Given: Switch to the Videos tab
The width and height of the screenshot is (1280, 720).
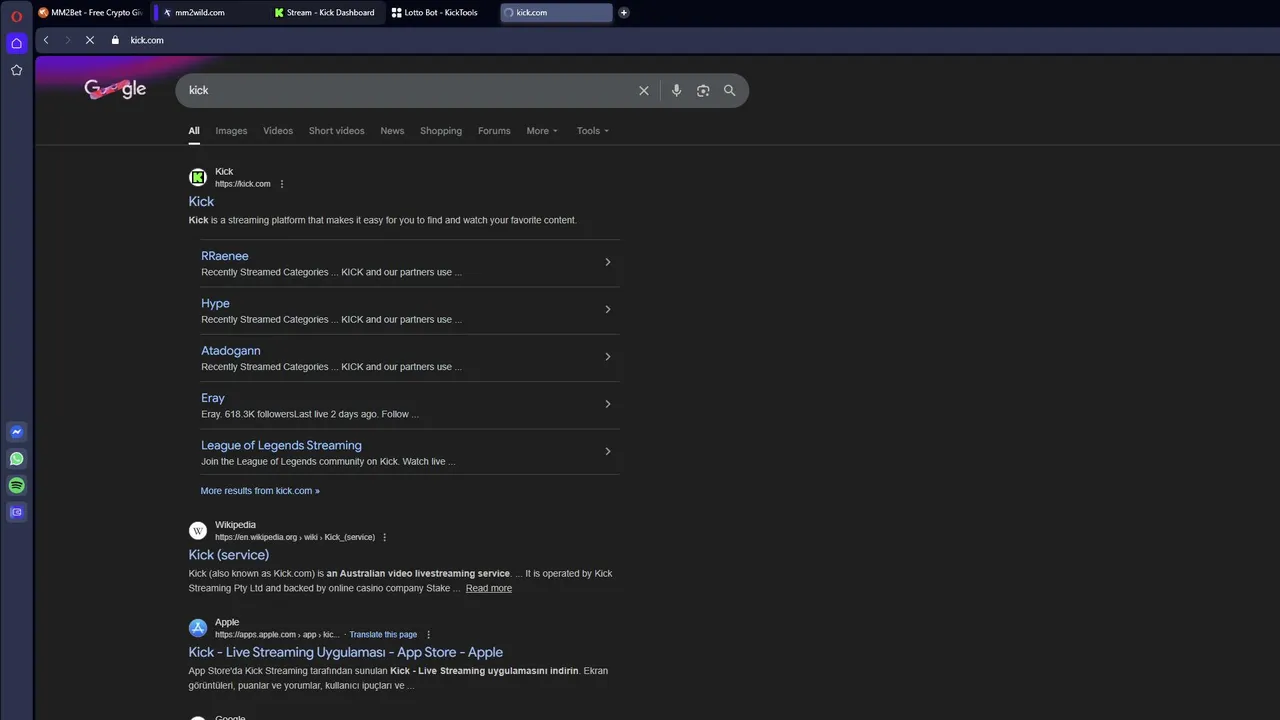Looking at the screenshot, I should (x=278, y=131).
